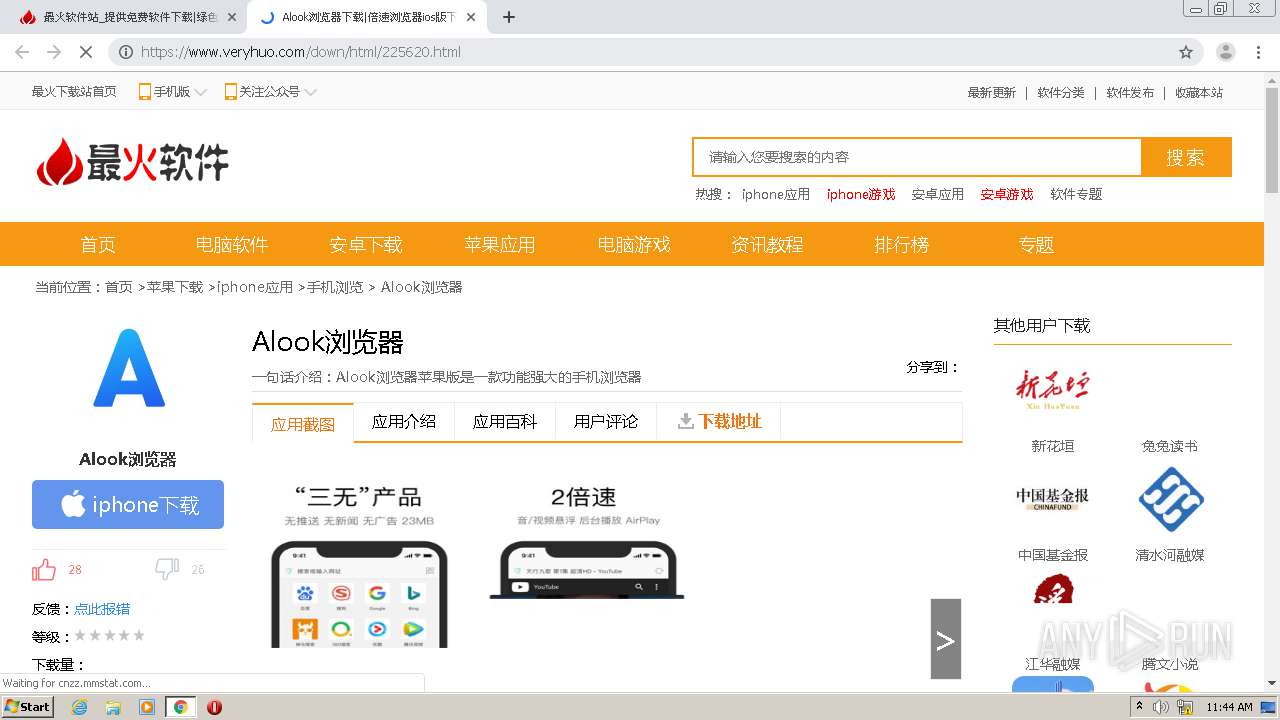This screenshot has width=1280, height=720.
Task: Open a new browser tab
Action: coord(509,17)
